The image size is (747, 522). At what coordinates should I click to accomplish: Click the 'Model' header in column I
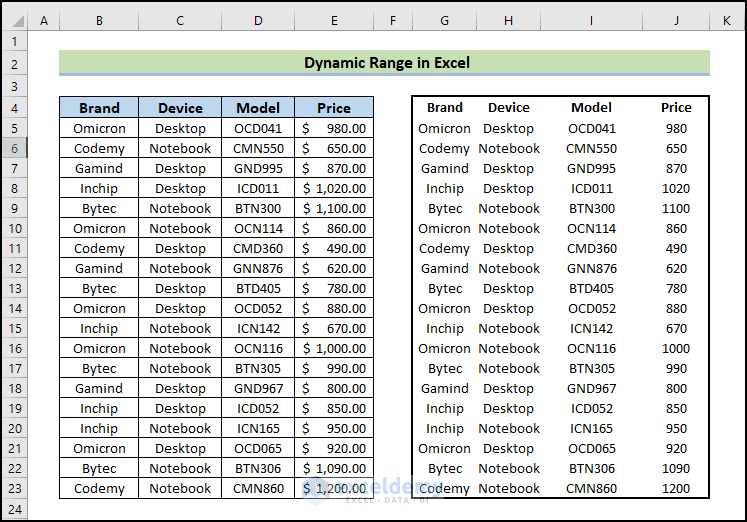[x=591, y=108]
